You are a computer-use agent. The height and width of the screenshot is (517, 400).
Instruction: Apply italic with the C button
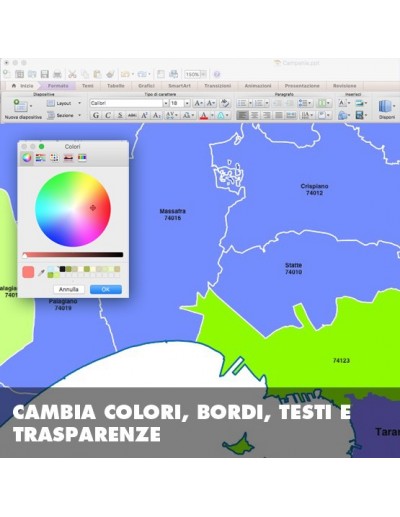pos(108,115)
